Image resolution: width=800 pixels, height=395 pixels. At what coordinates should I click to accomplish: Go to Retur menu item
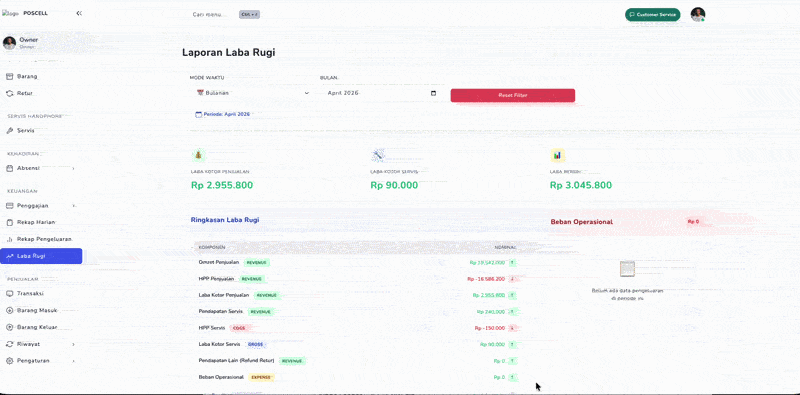coord(41,93)
